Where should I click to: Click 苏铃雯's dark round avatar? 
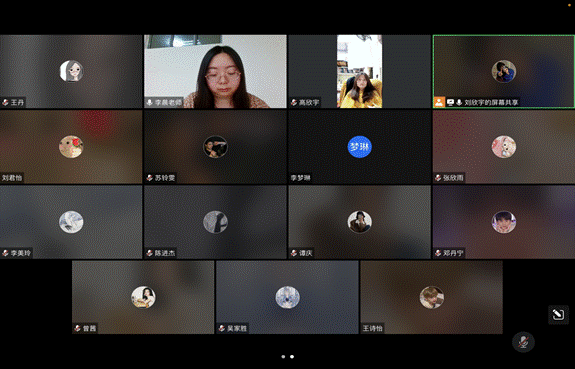tap(215, 147)
